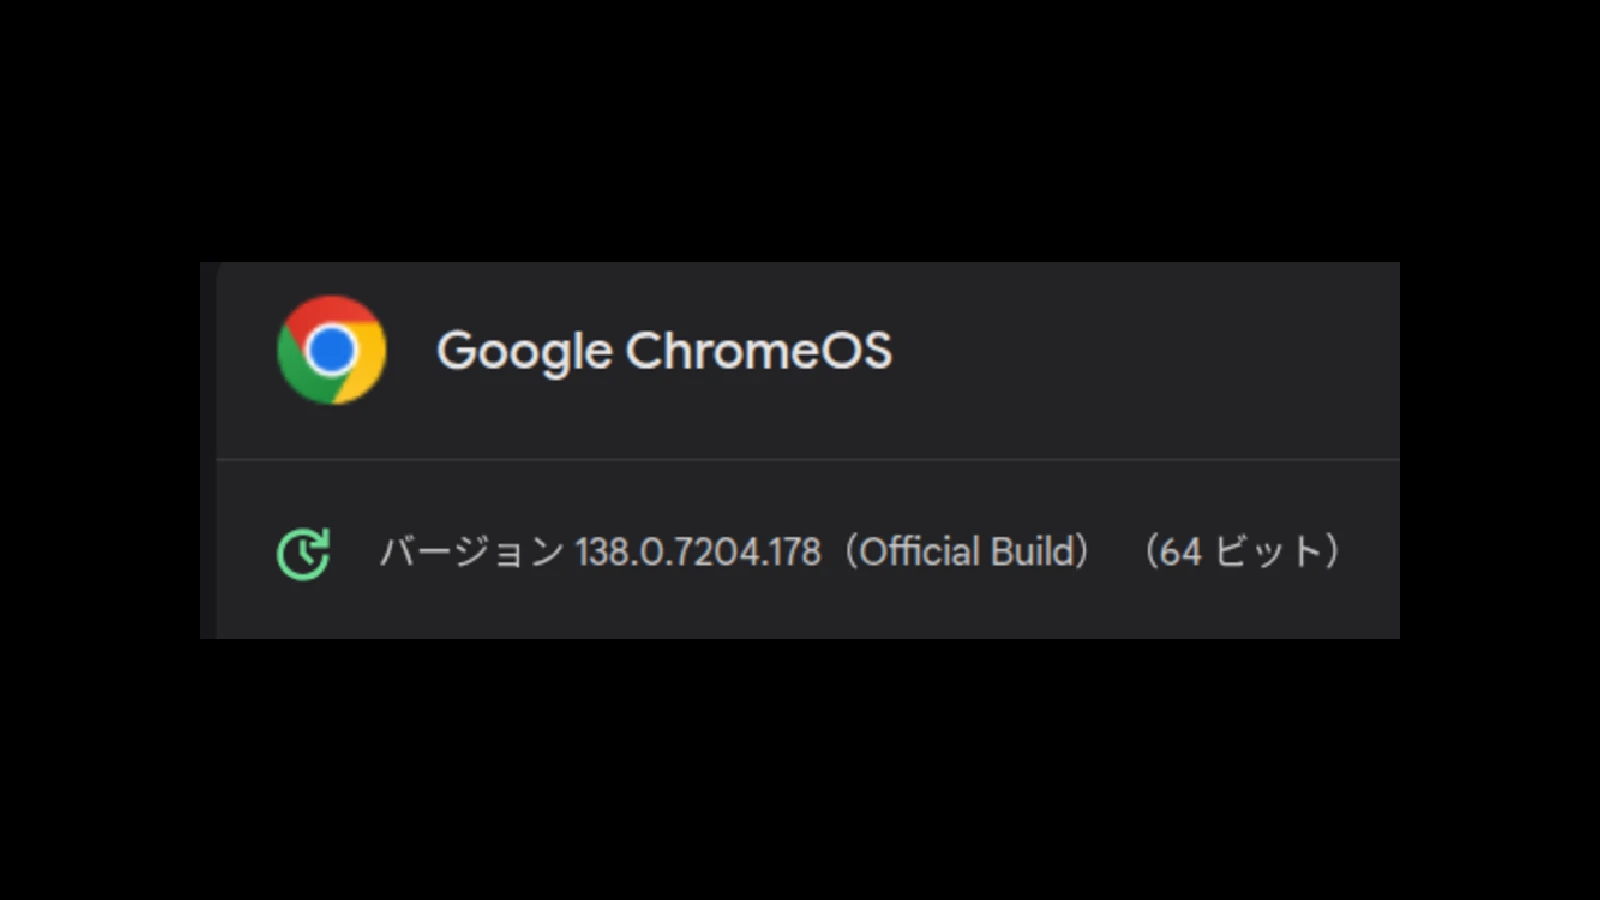Click the arrow tip of update icon
The image size is (1600, 900).
[321, 537]
